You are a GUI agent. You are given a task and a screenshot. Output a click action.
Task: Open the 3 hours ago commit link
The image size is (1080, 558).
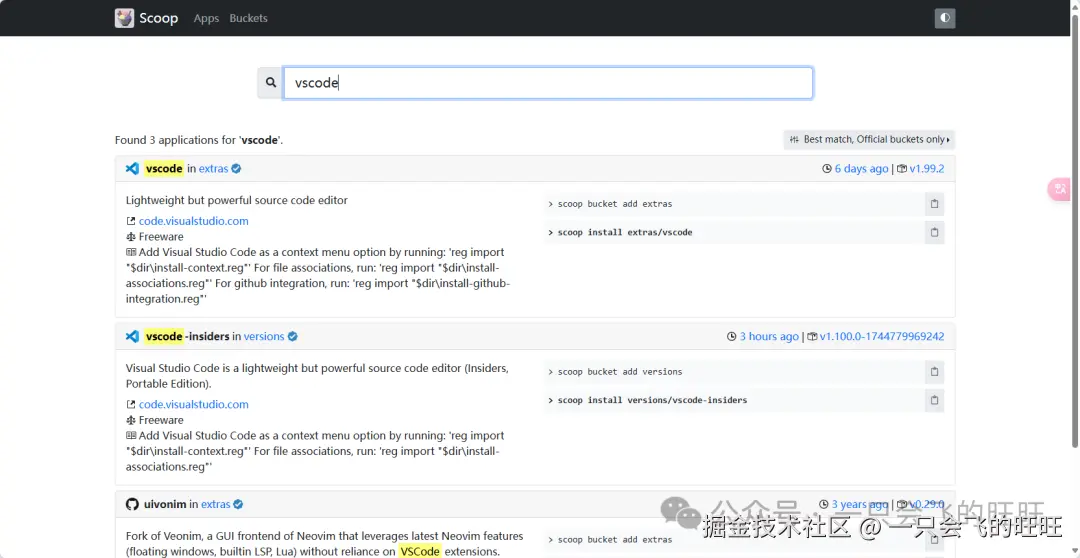(769, 337)
